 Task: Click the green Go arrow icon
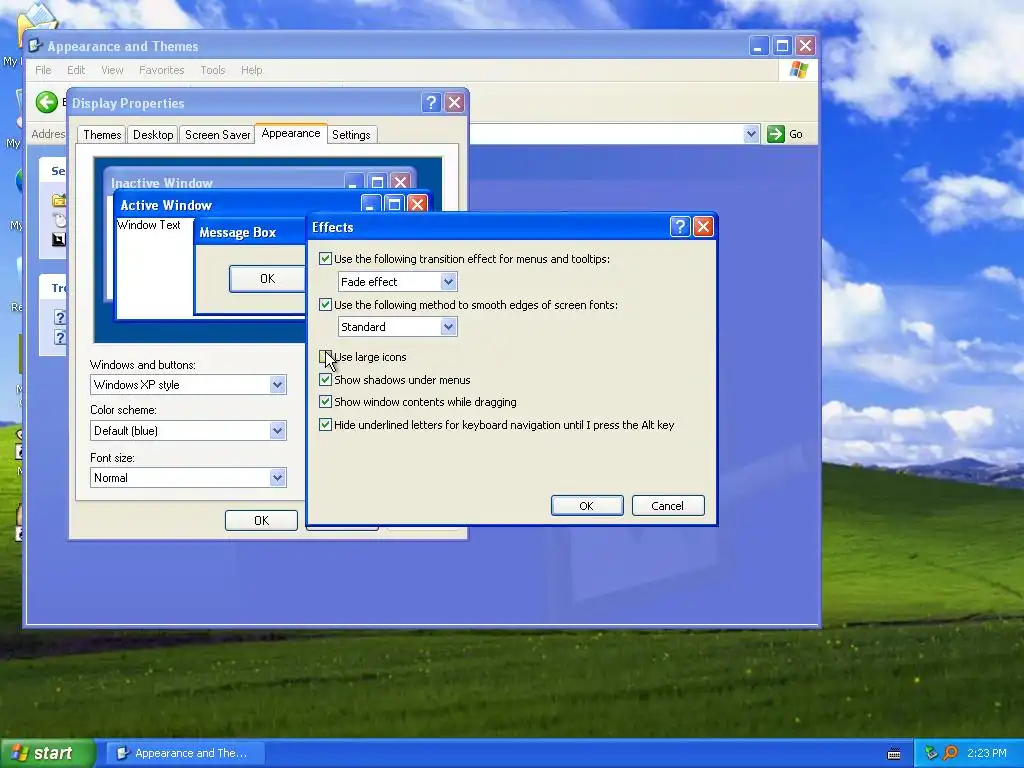(x=775, y=134)
